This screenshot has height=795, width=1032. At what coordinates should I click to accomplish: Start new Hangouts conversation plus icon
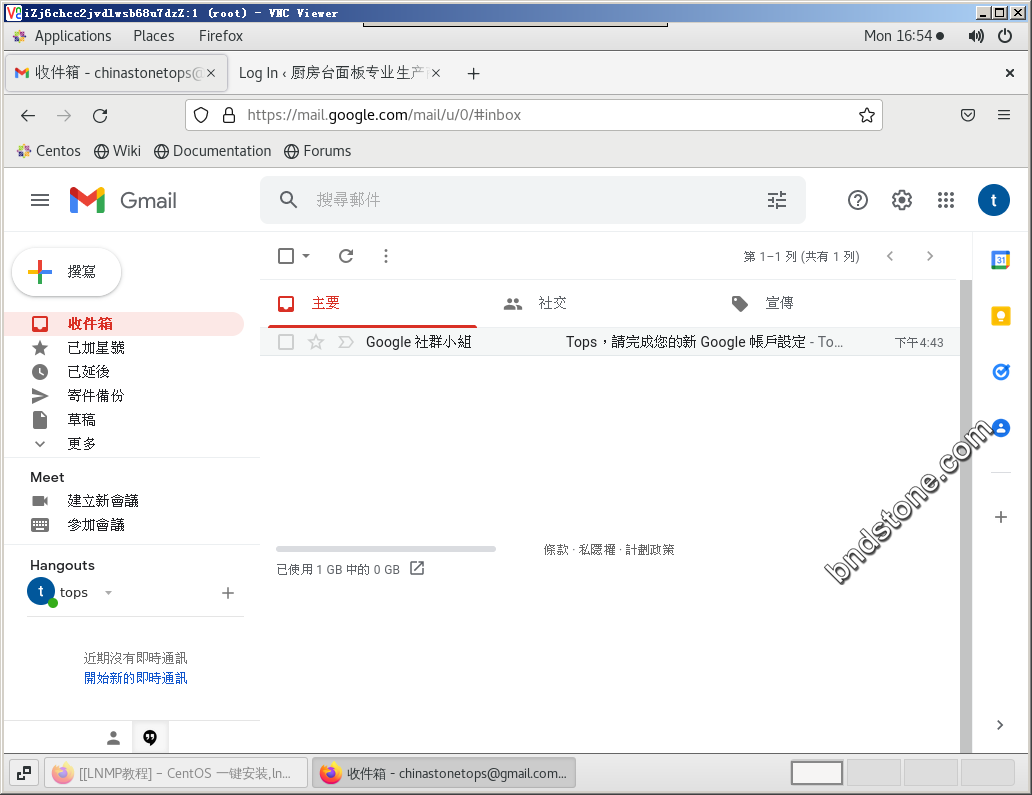coord(228,593)
